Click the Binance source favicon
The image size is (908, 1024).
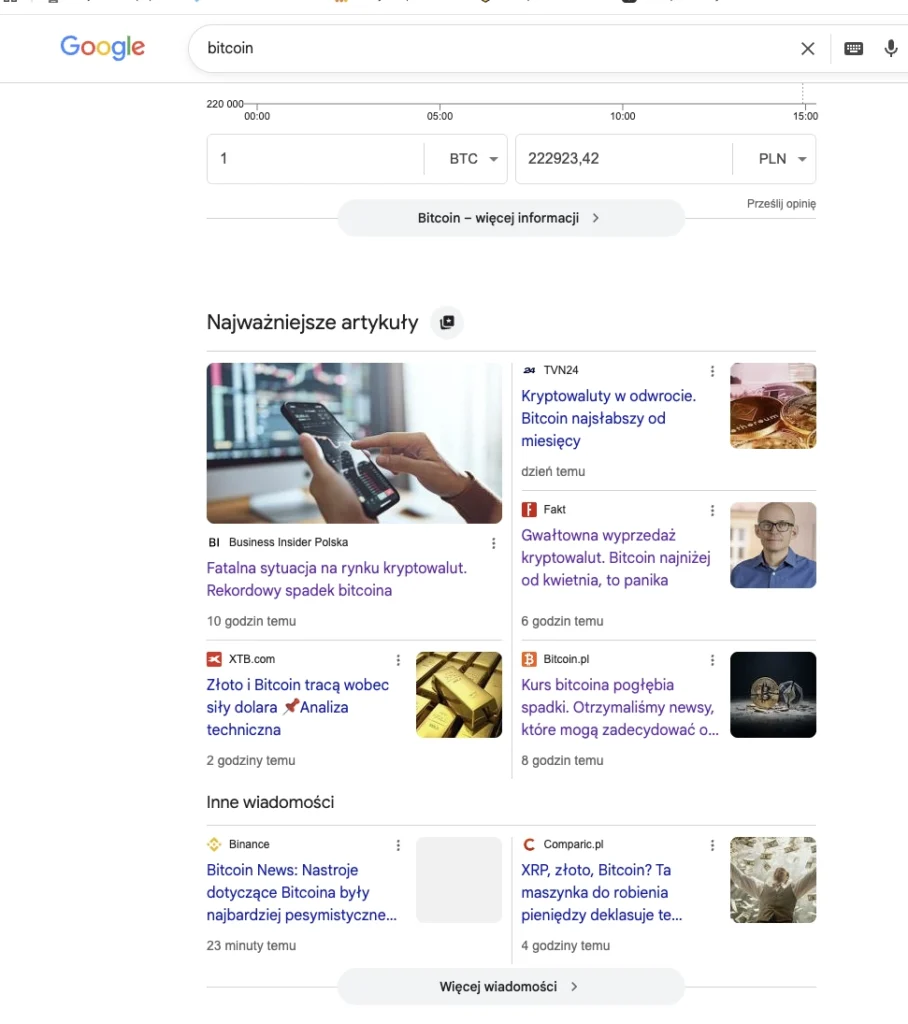214,845
